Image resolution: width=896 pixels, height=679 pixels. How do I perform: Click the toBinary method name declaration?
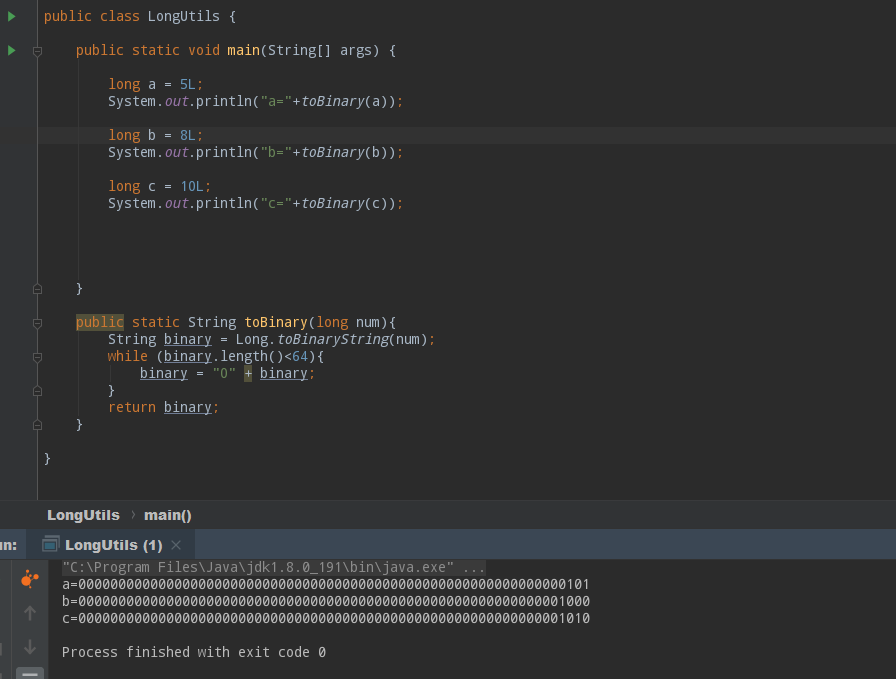276,322
